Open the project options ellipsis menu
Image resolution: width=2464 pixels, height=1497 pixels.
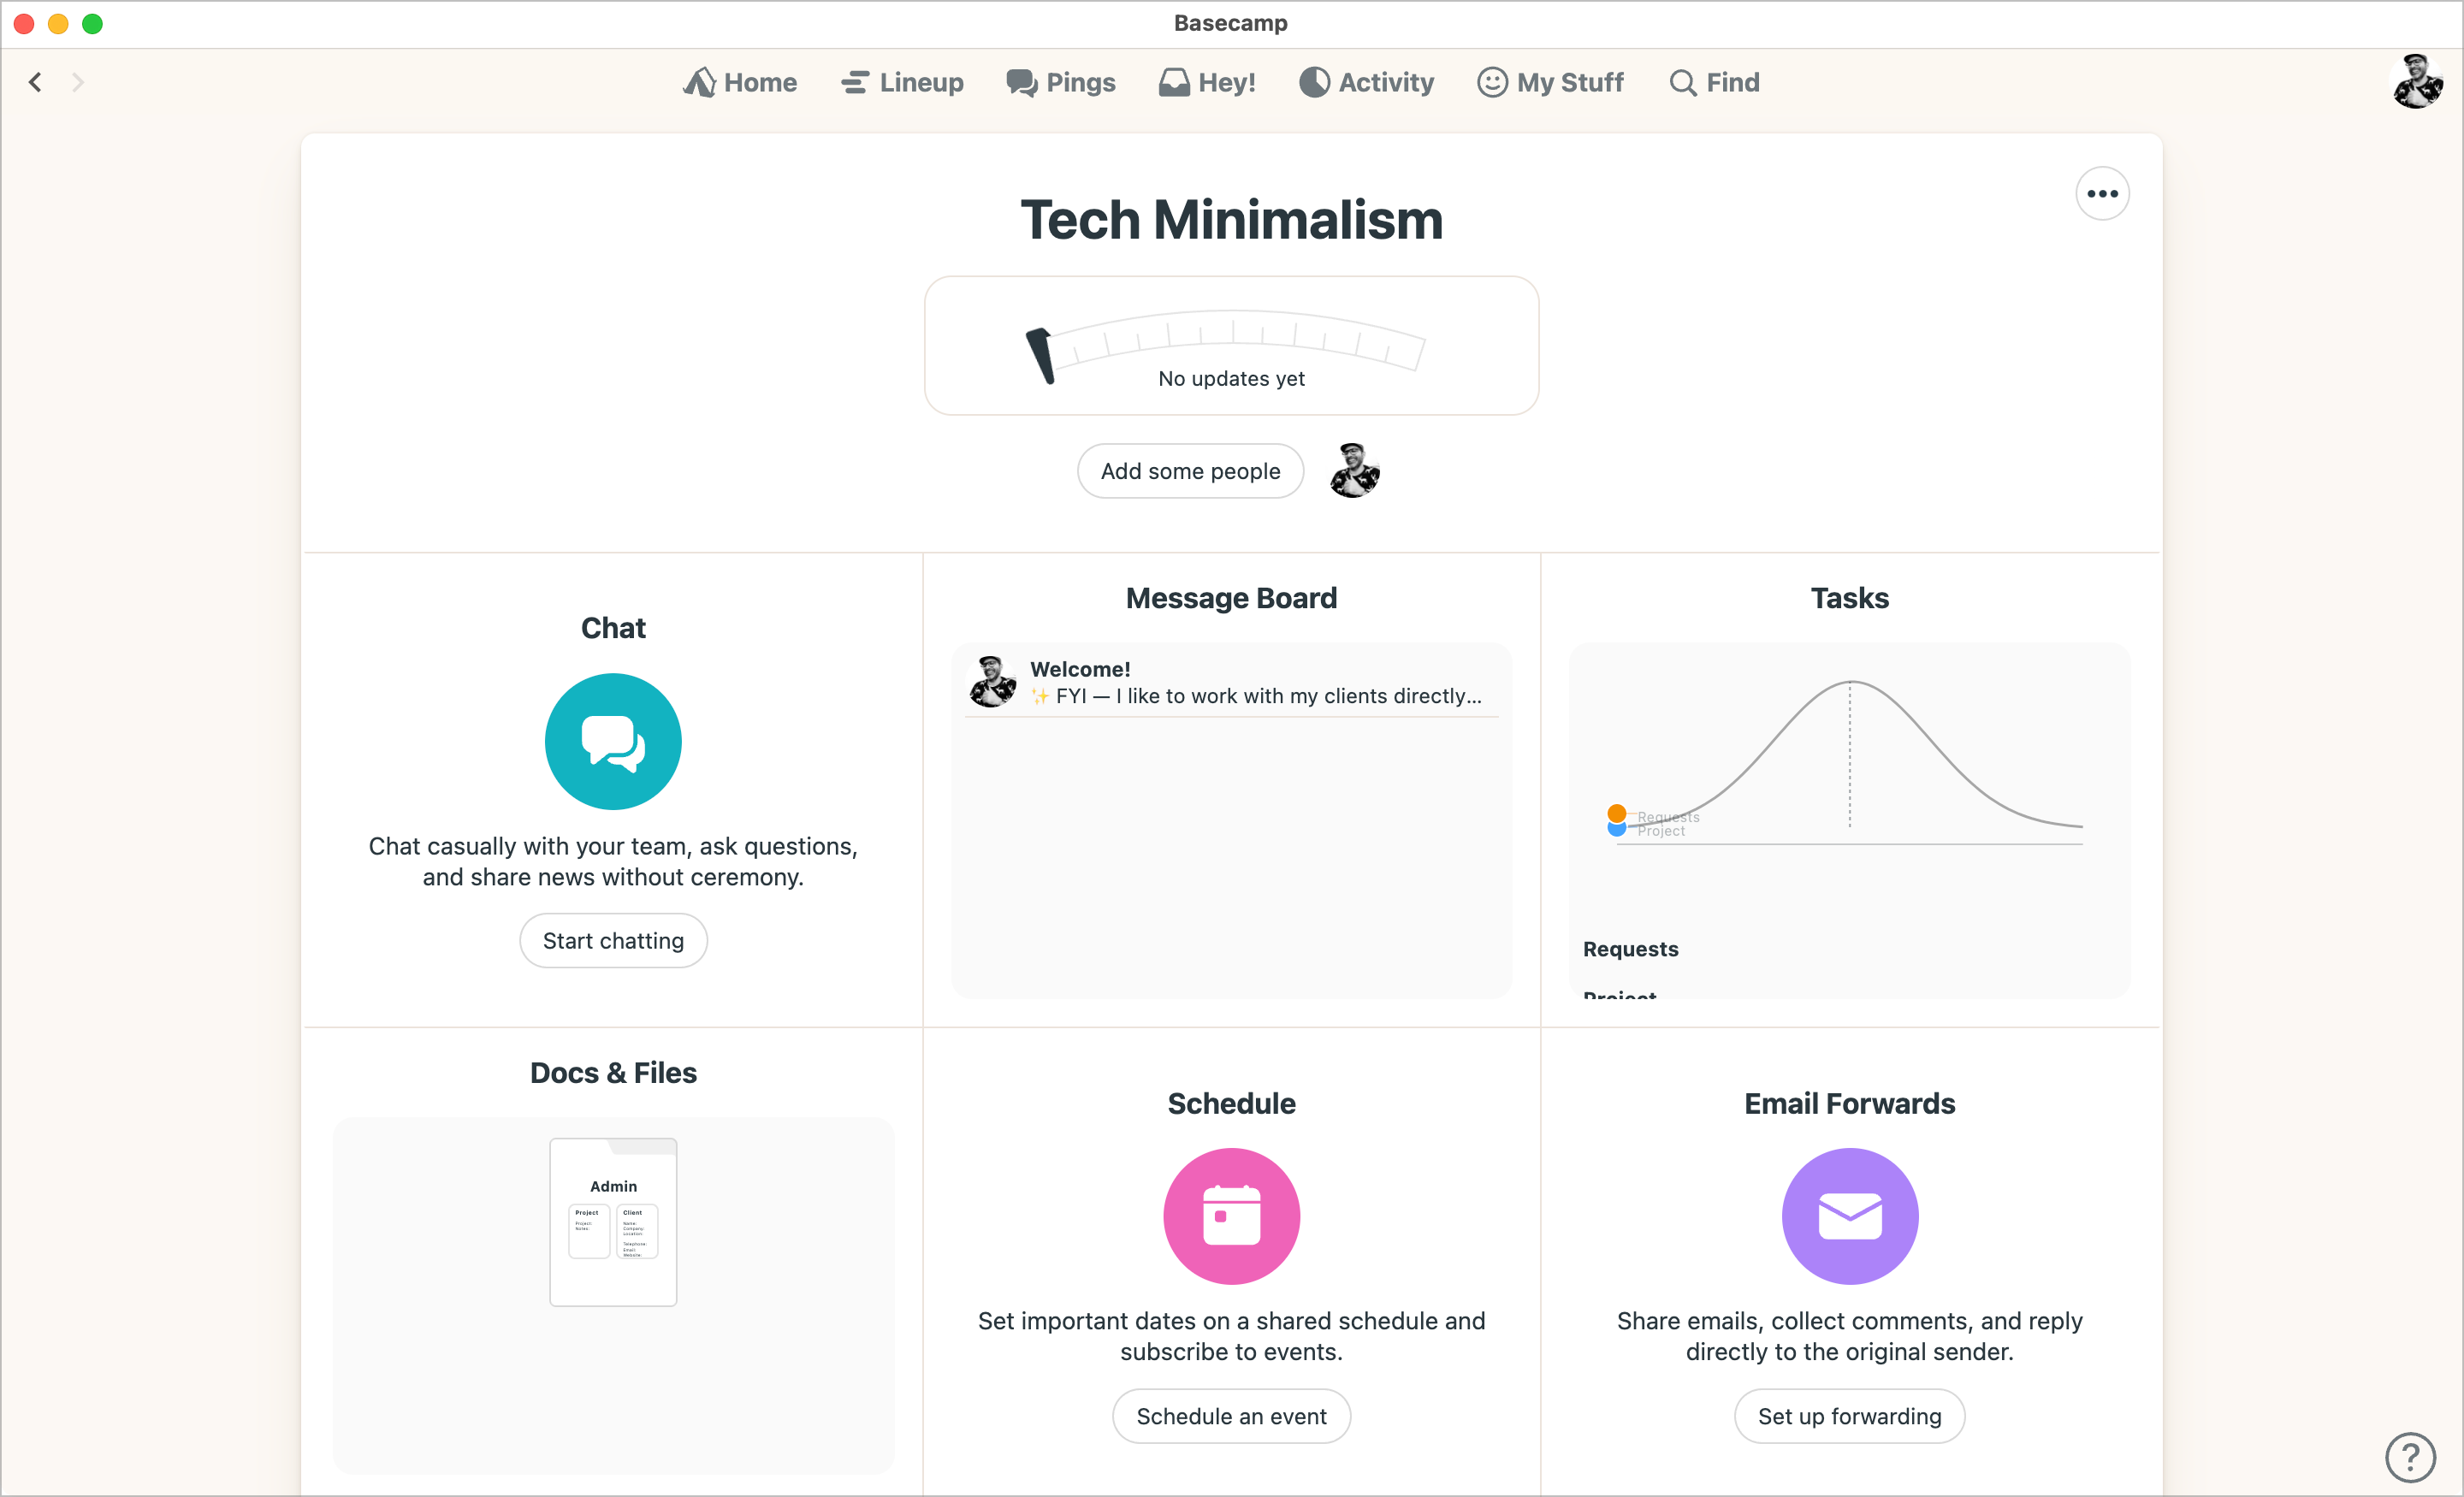pos(2102,193)
